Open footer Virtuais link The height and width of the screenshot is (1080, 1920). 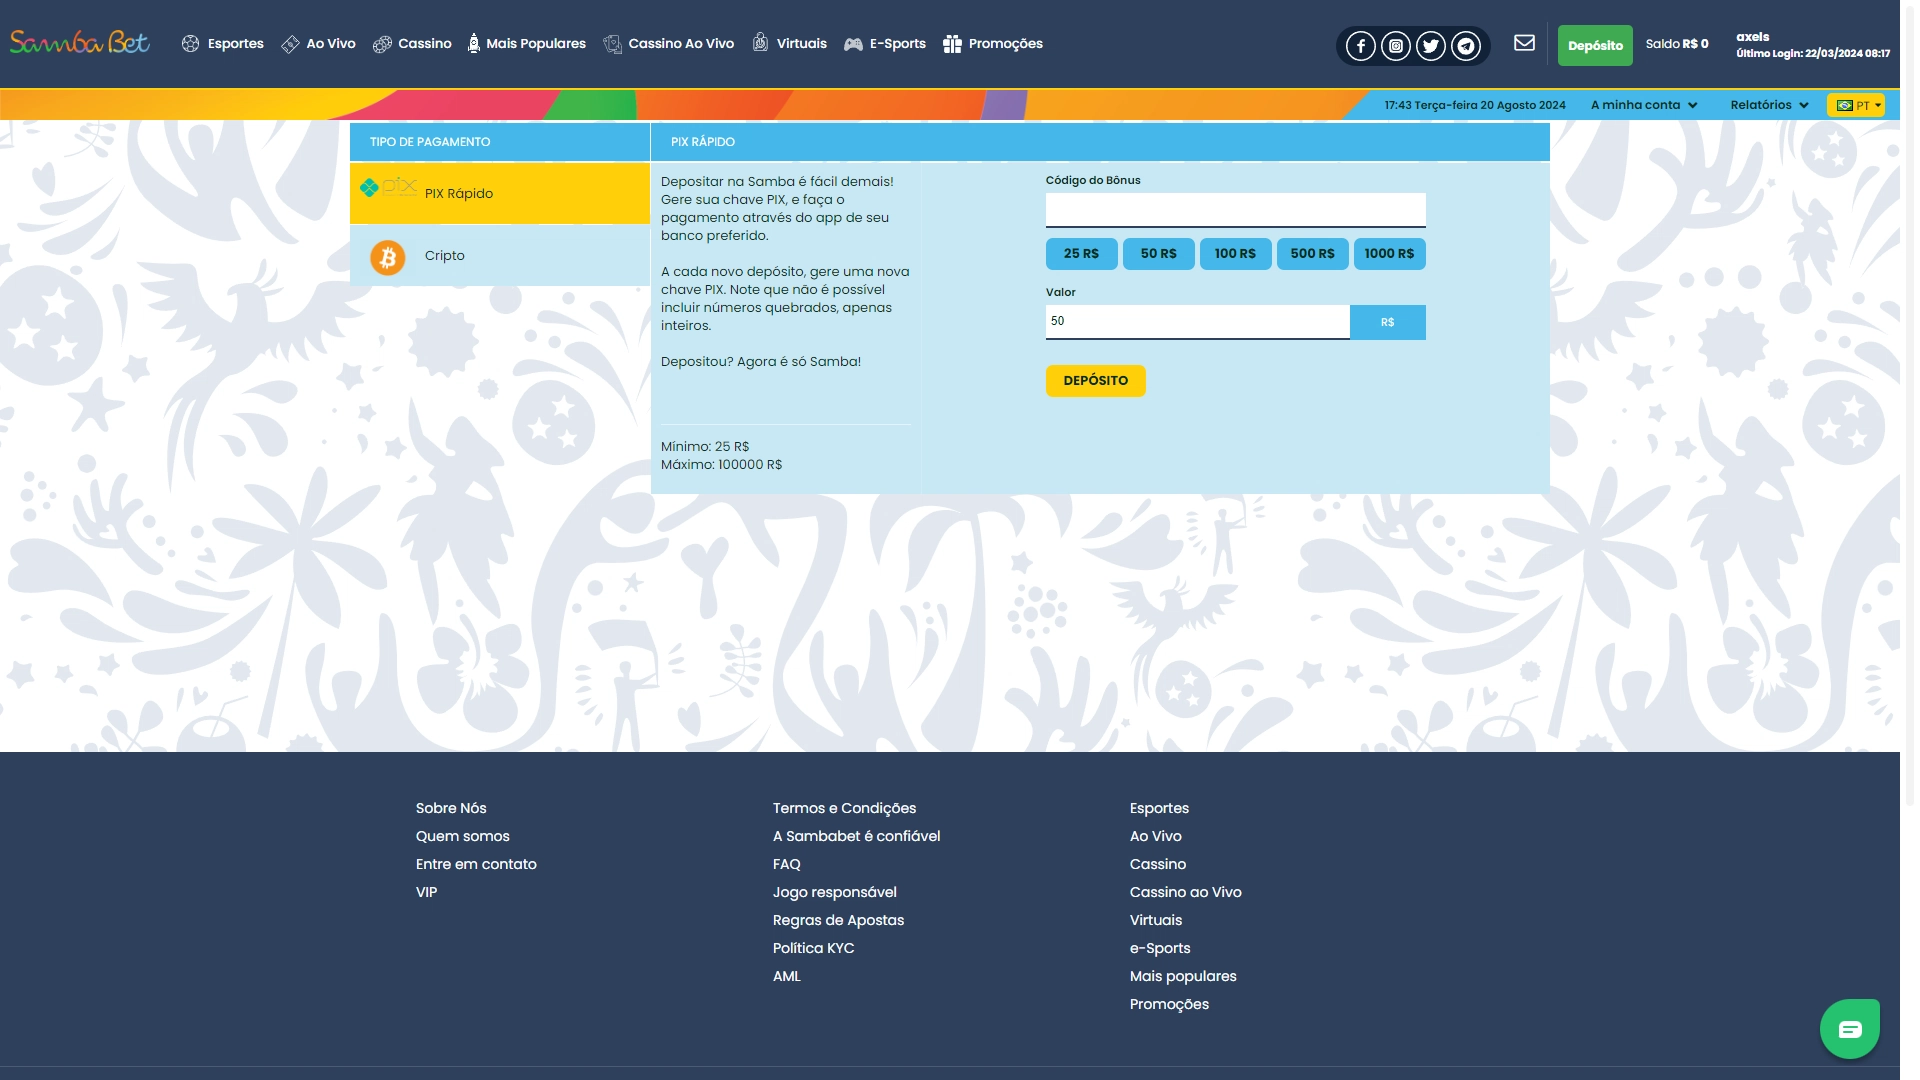[x=1156, y=920]
